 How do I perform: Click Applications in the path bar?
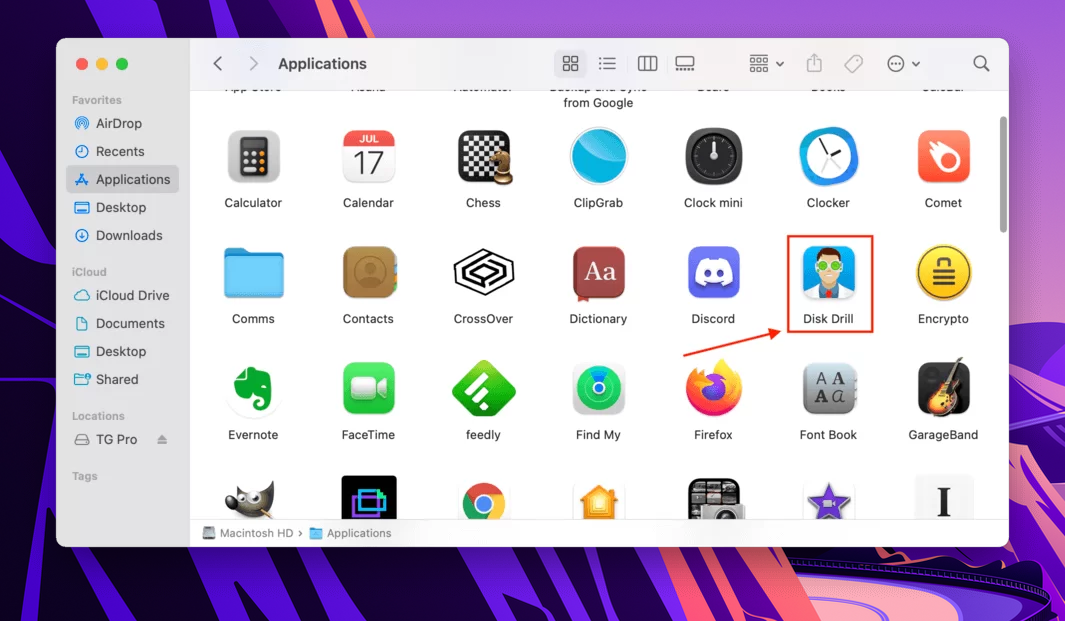click(350, 533)
